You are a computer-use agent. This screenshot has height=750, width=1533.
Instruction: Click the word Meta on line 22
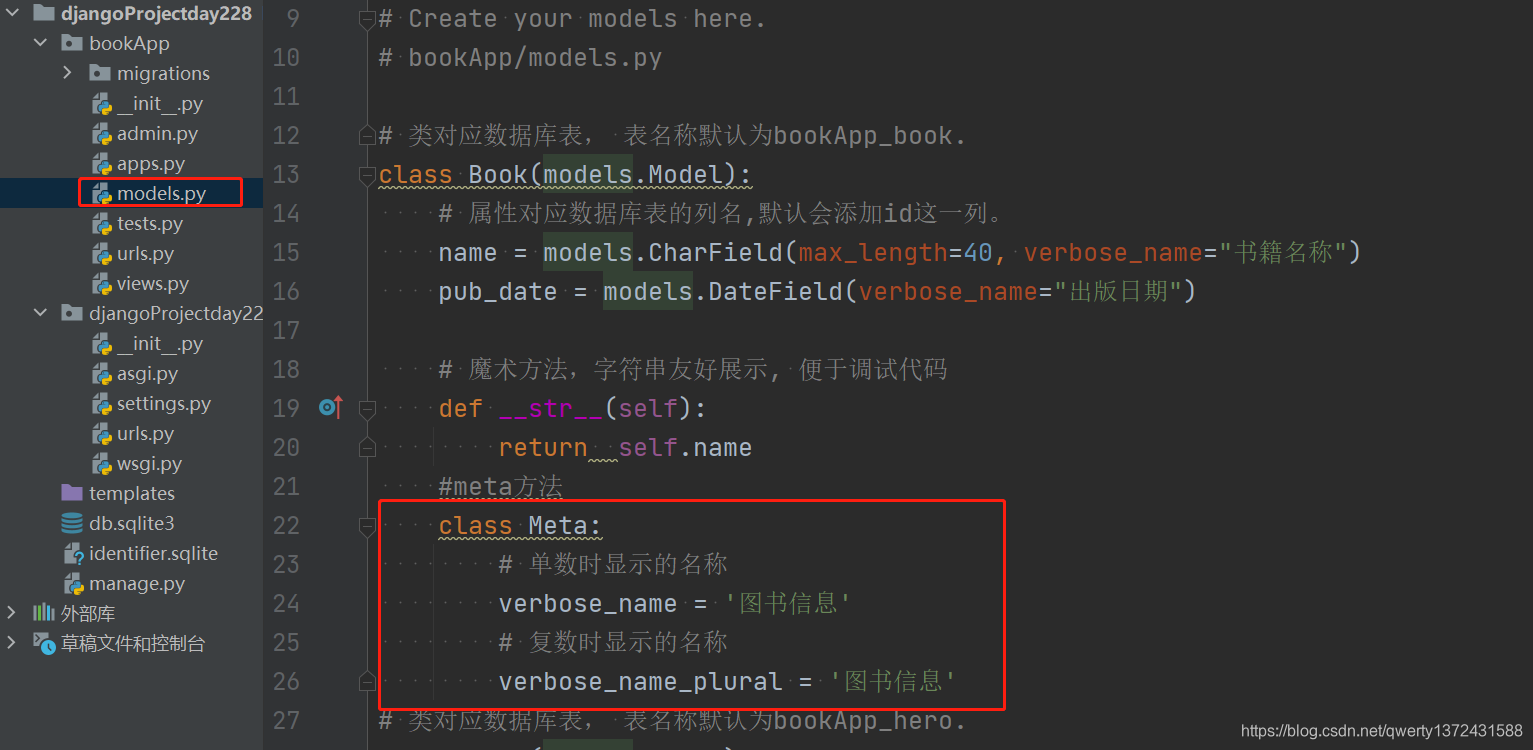point(558,526)
